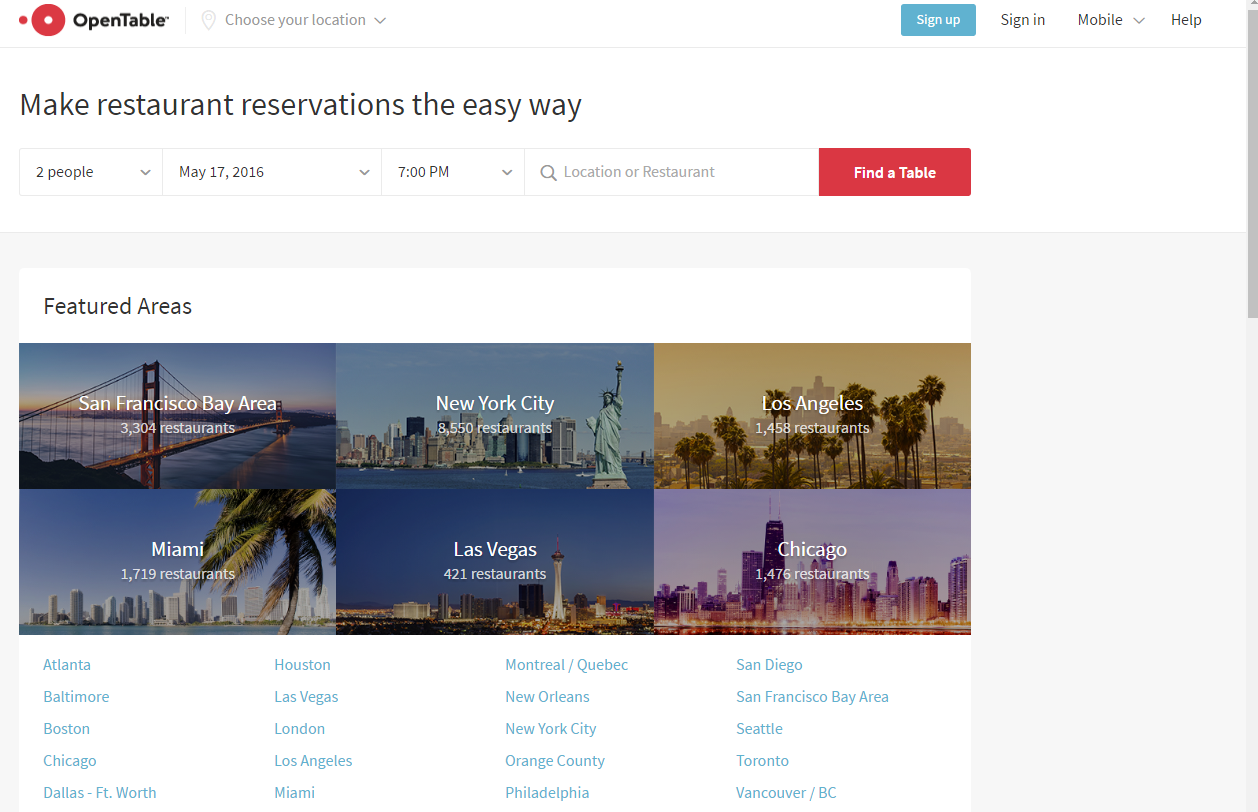Click the Chicago text link in city list

tap(70, 760)
